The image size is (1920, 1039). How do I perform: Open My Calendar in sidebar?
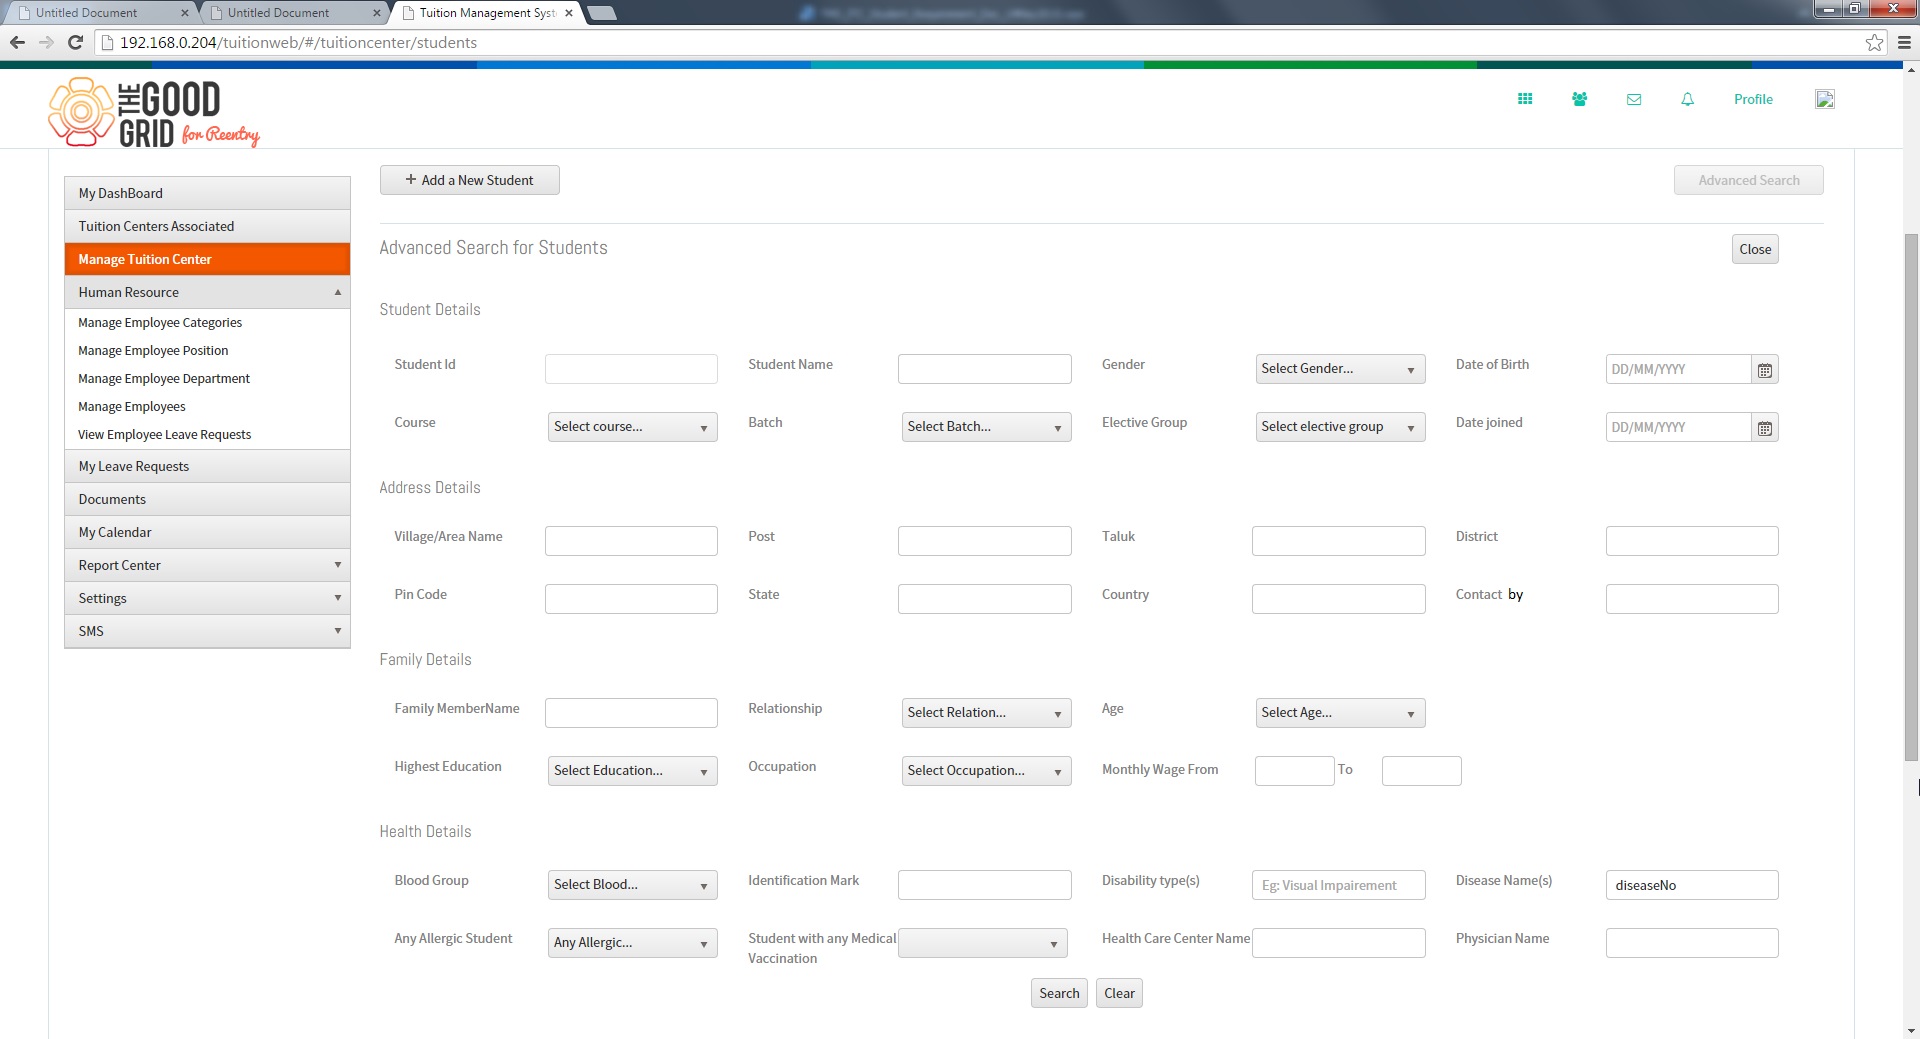click(x=207, y=532)
